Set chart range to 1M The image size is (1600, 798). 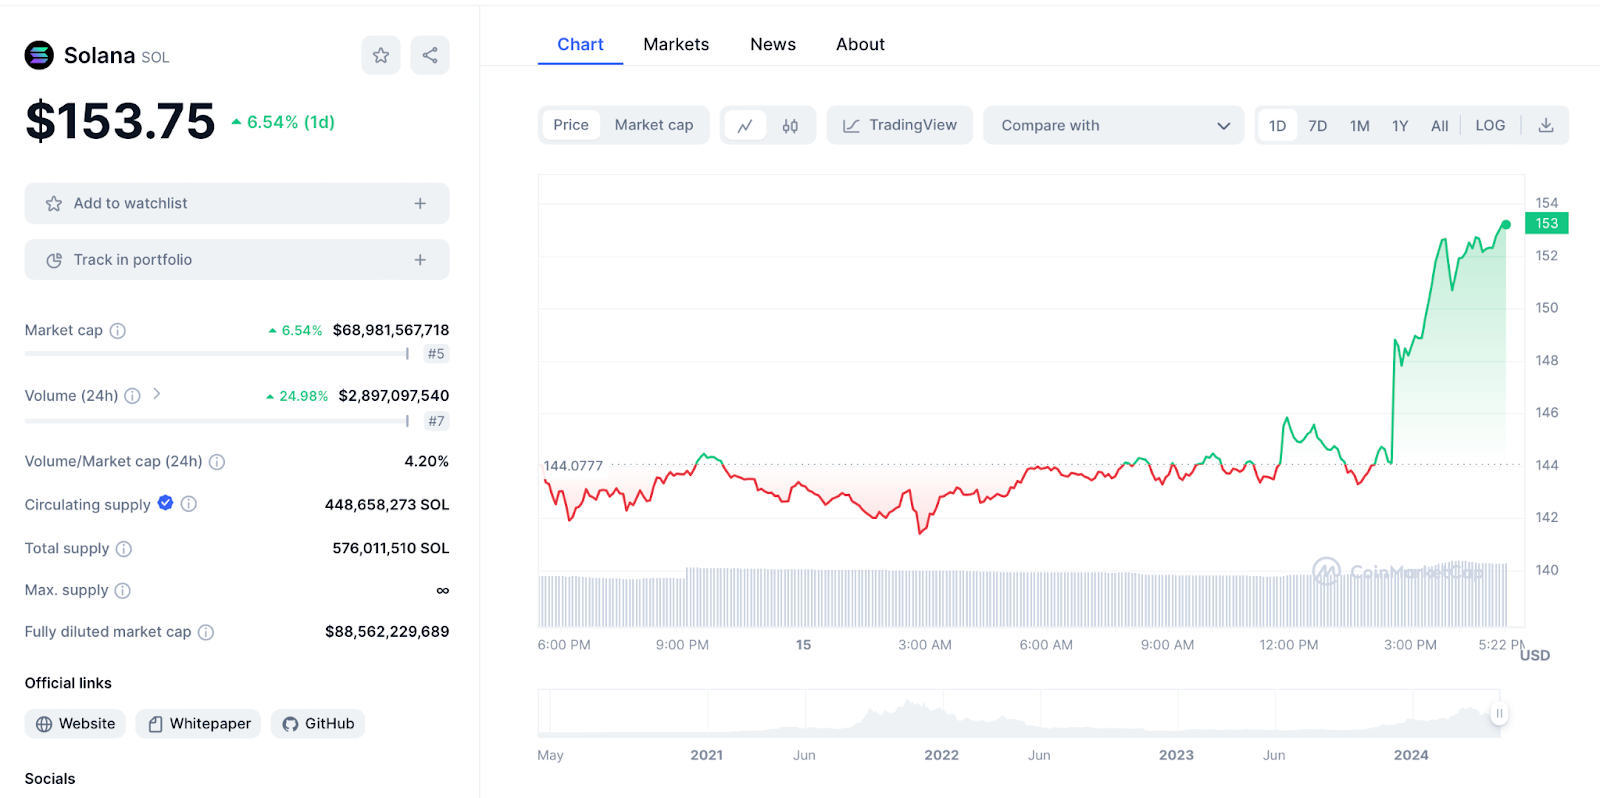[x=1360, y=125]
